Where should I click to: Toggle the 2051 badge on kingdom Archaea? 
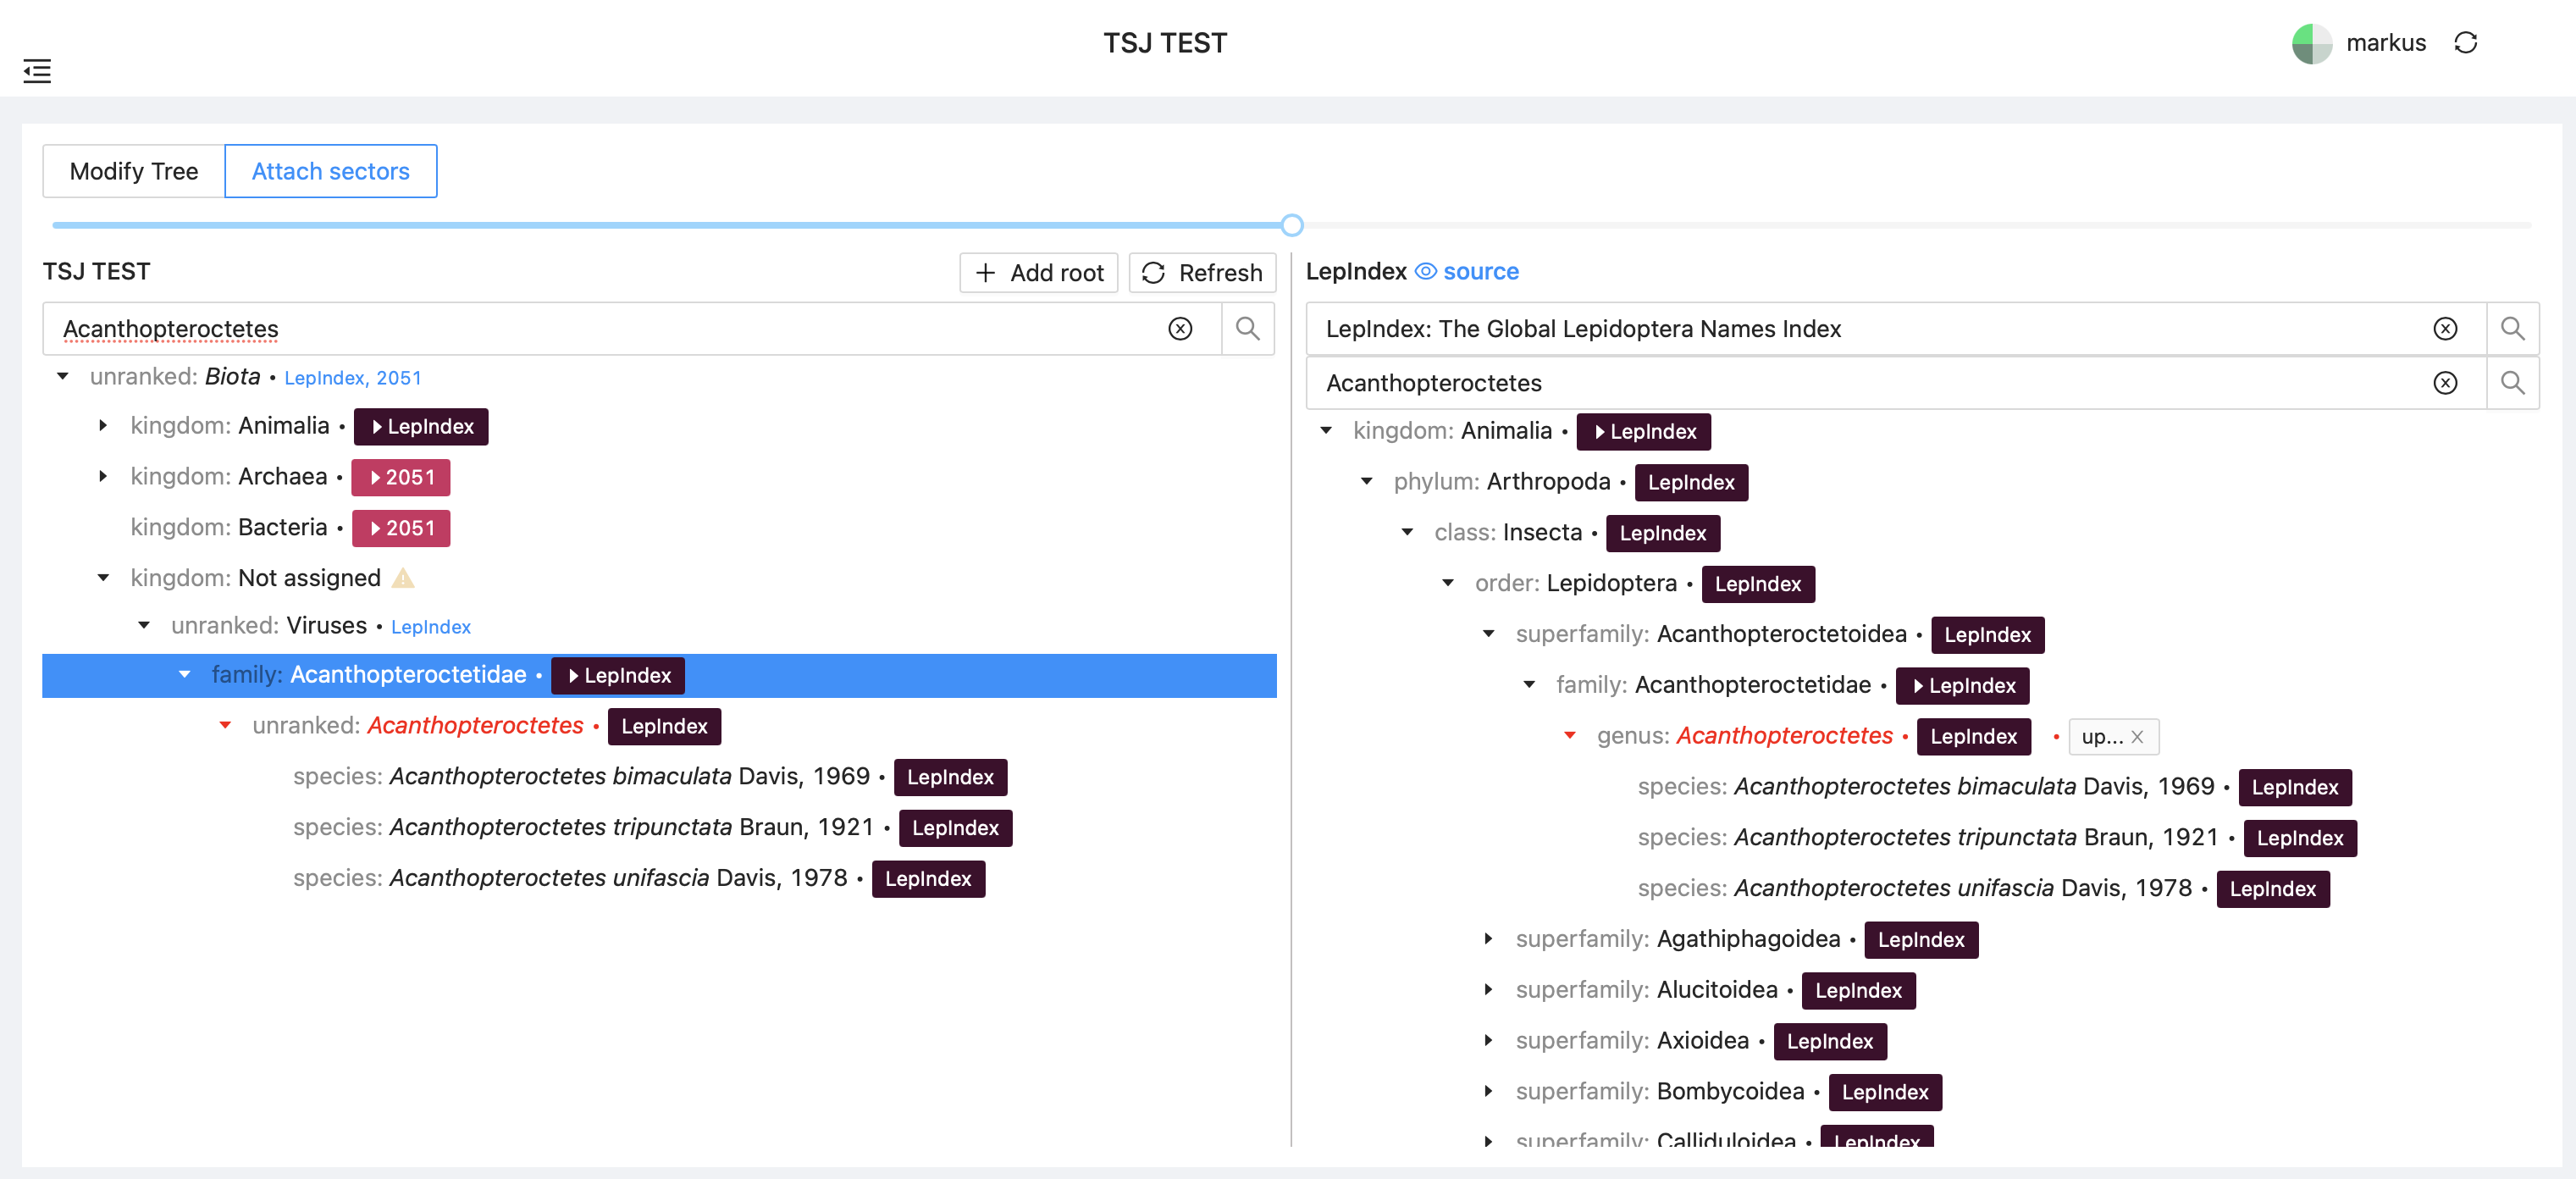click(401, 477)
